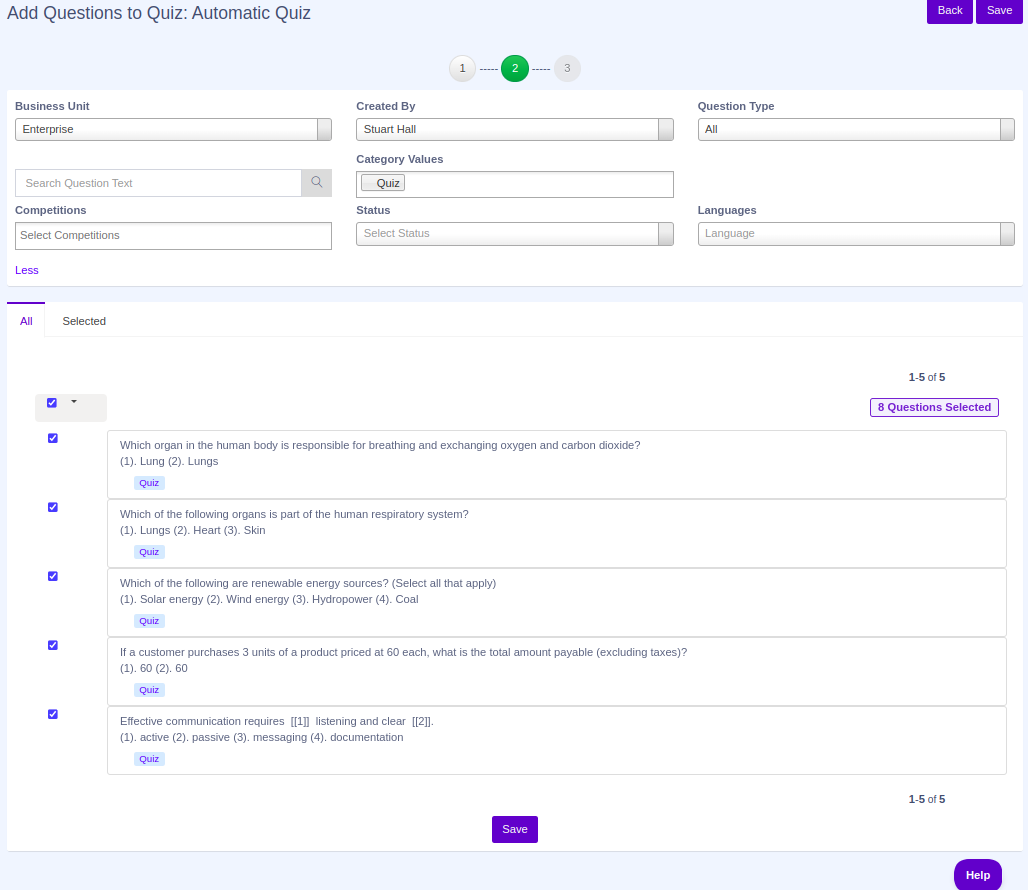
Task: Select the Effective communication question text
Action: [x=277, y=721]
